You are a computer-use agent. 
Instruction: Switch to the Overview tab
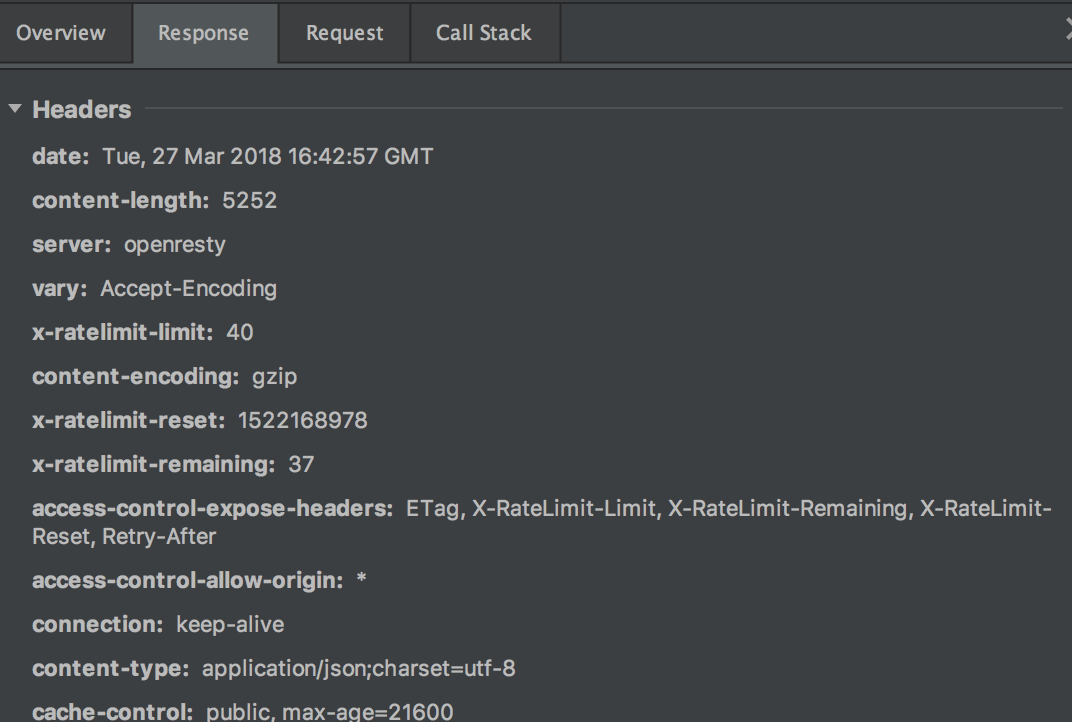61,33
